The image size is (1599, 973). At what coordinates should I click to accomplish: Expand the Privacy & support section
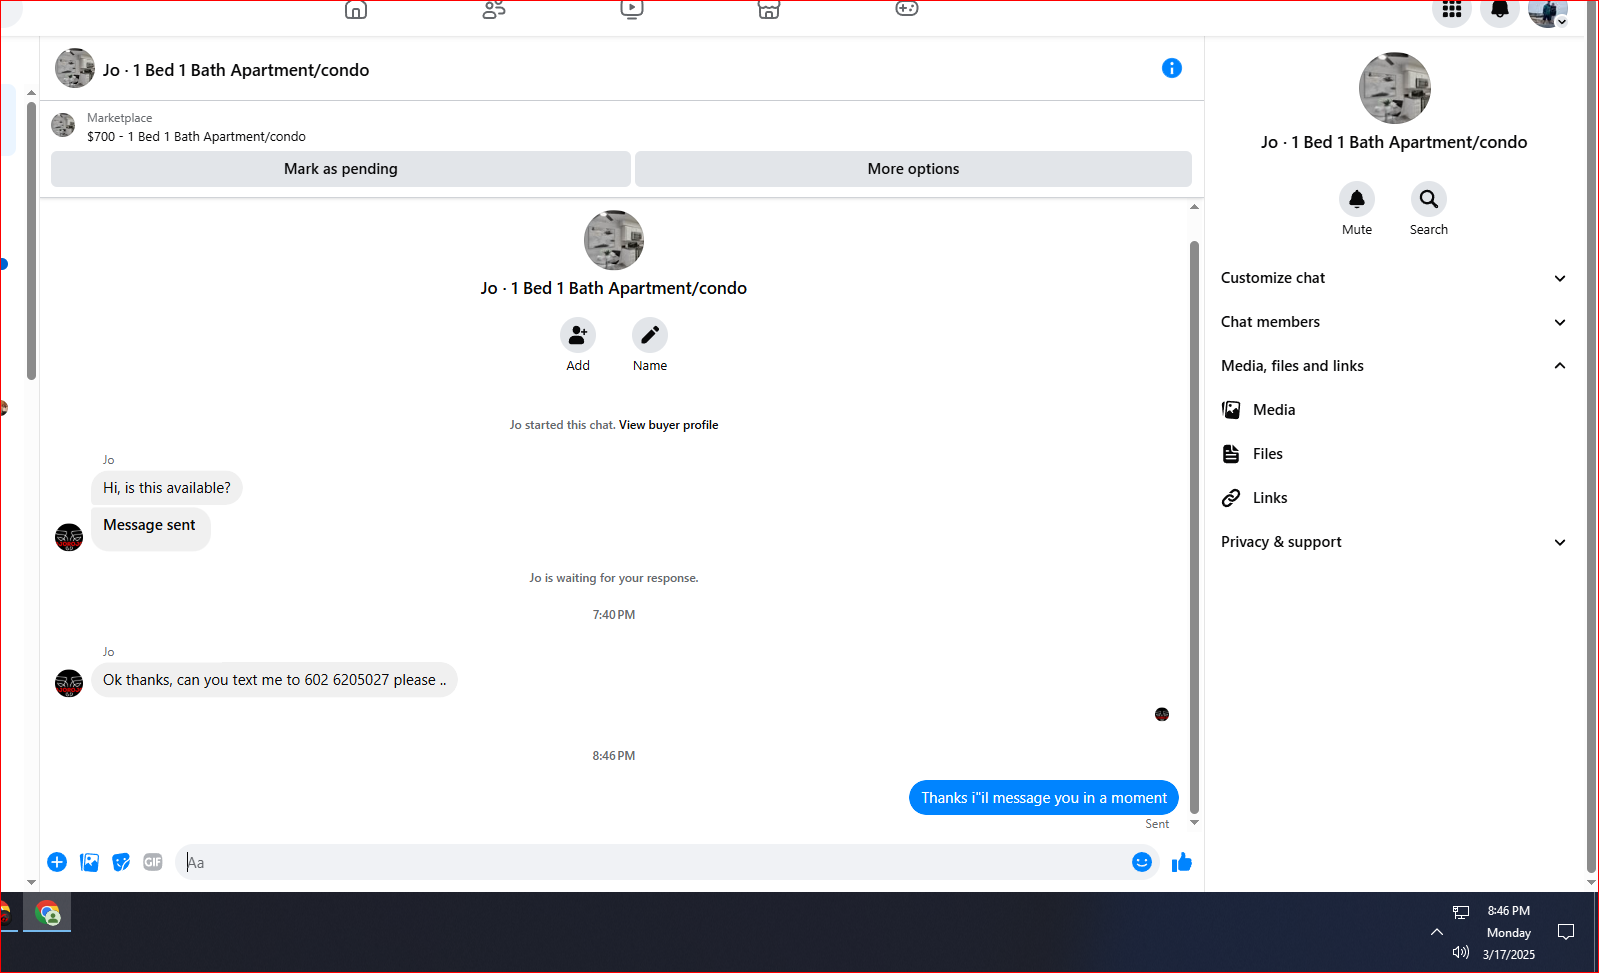pos(1394,542)
